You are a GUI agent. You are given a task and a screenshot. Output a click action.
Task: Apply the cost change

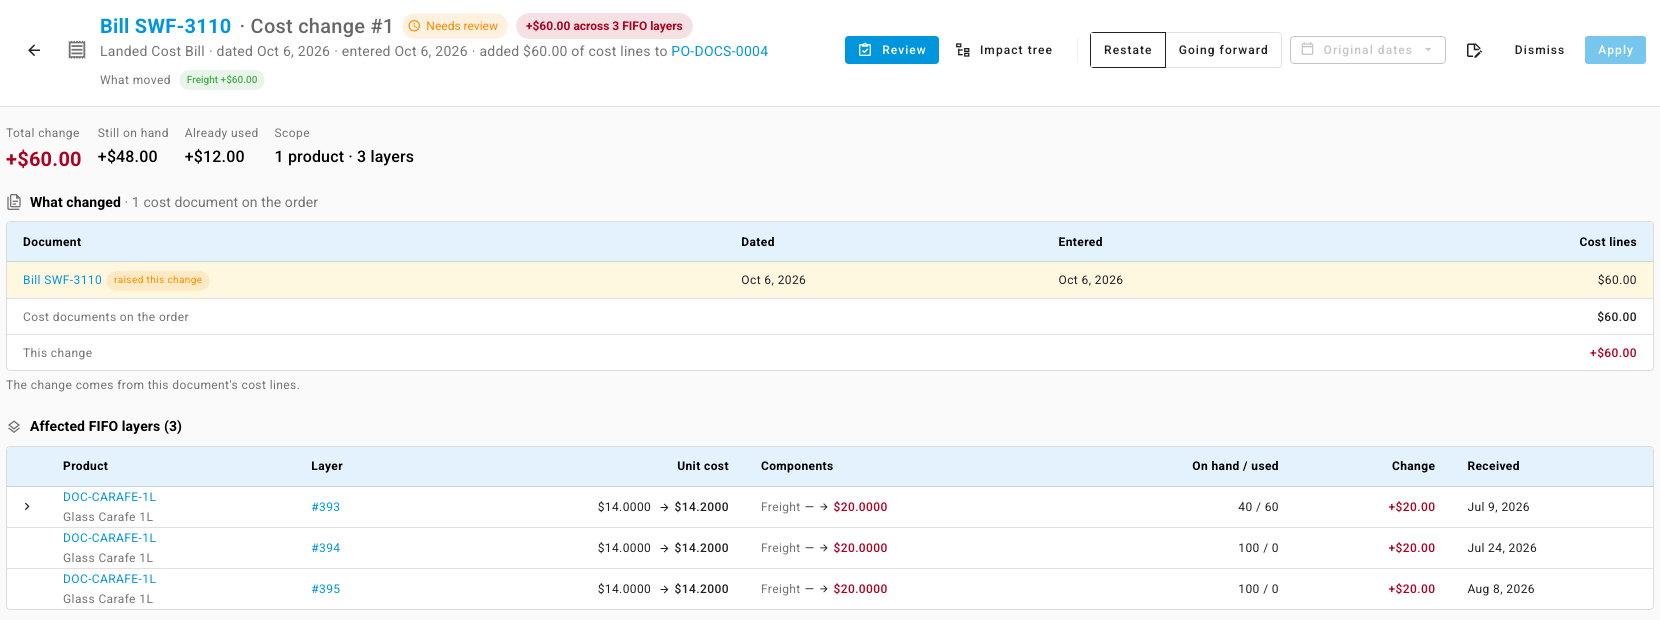click(1615, 50)
